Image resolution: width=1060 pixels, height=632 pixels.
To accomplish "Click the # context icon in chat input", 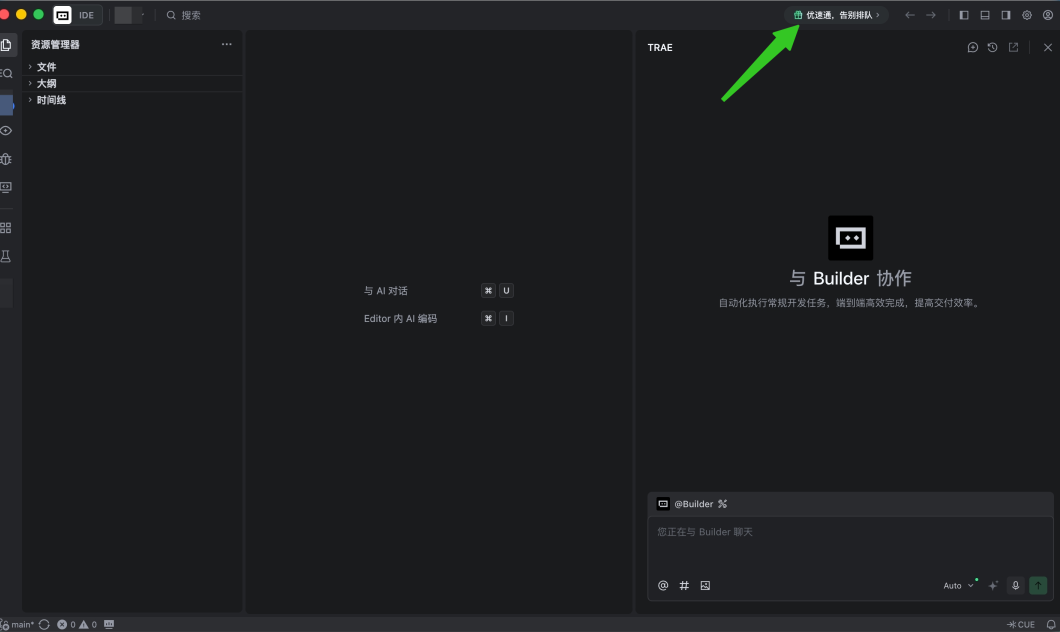I will (x=684, y=585).
